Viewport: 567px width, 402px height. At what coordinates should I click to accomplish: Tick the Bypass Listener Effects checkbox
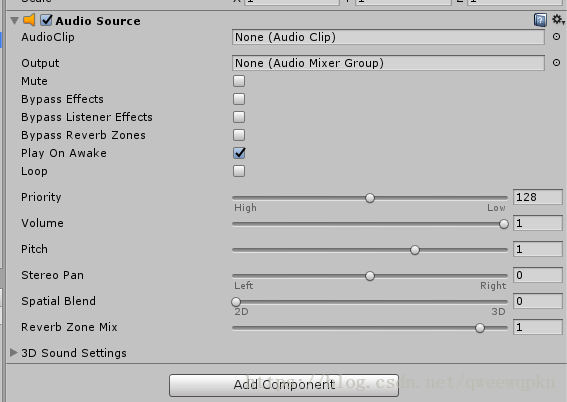coord(239,117)
